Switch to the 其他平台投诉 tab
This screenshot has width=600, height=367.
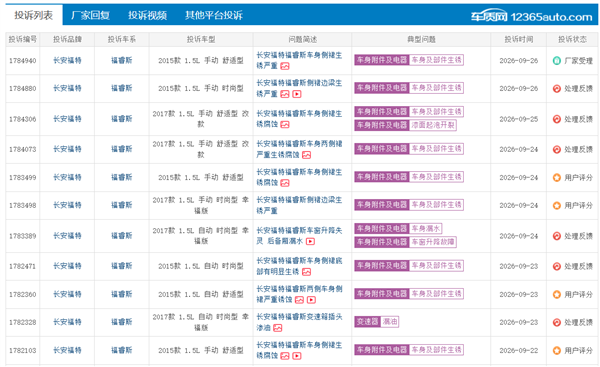[214, 15]
